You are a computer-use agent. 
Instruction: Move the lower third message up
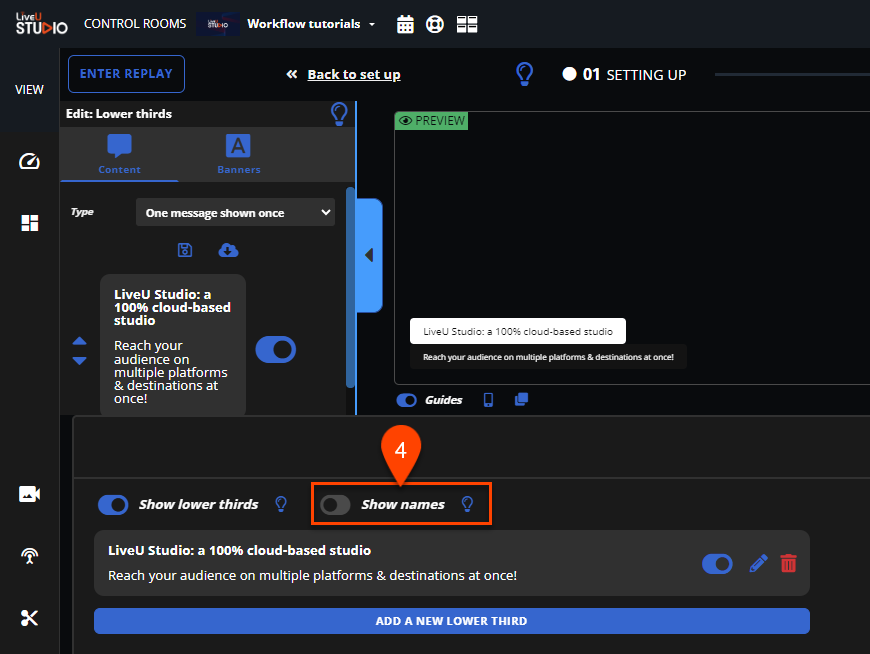[79, 341]
